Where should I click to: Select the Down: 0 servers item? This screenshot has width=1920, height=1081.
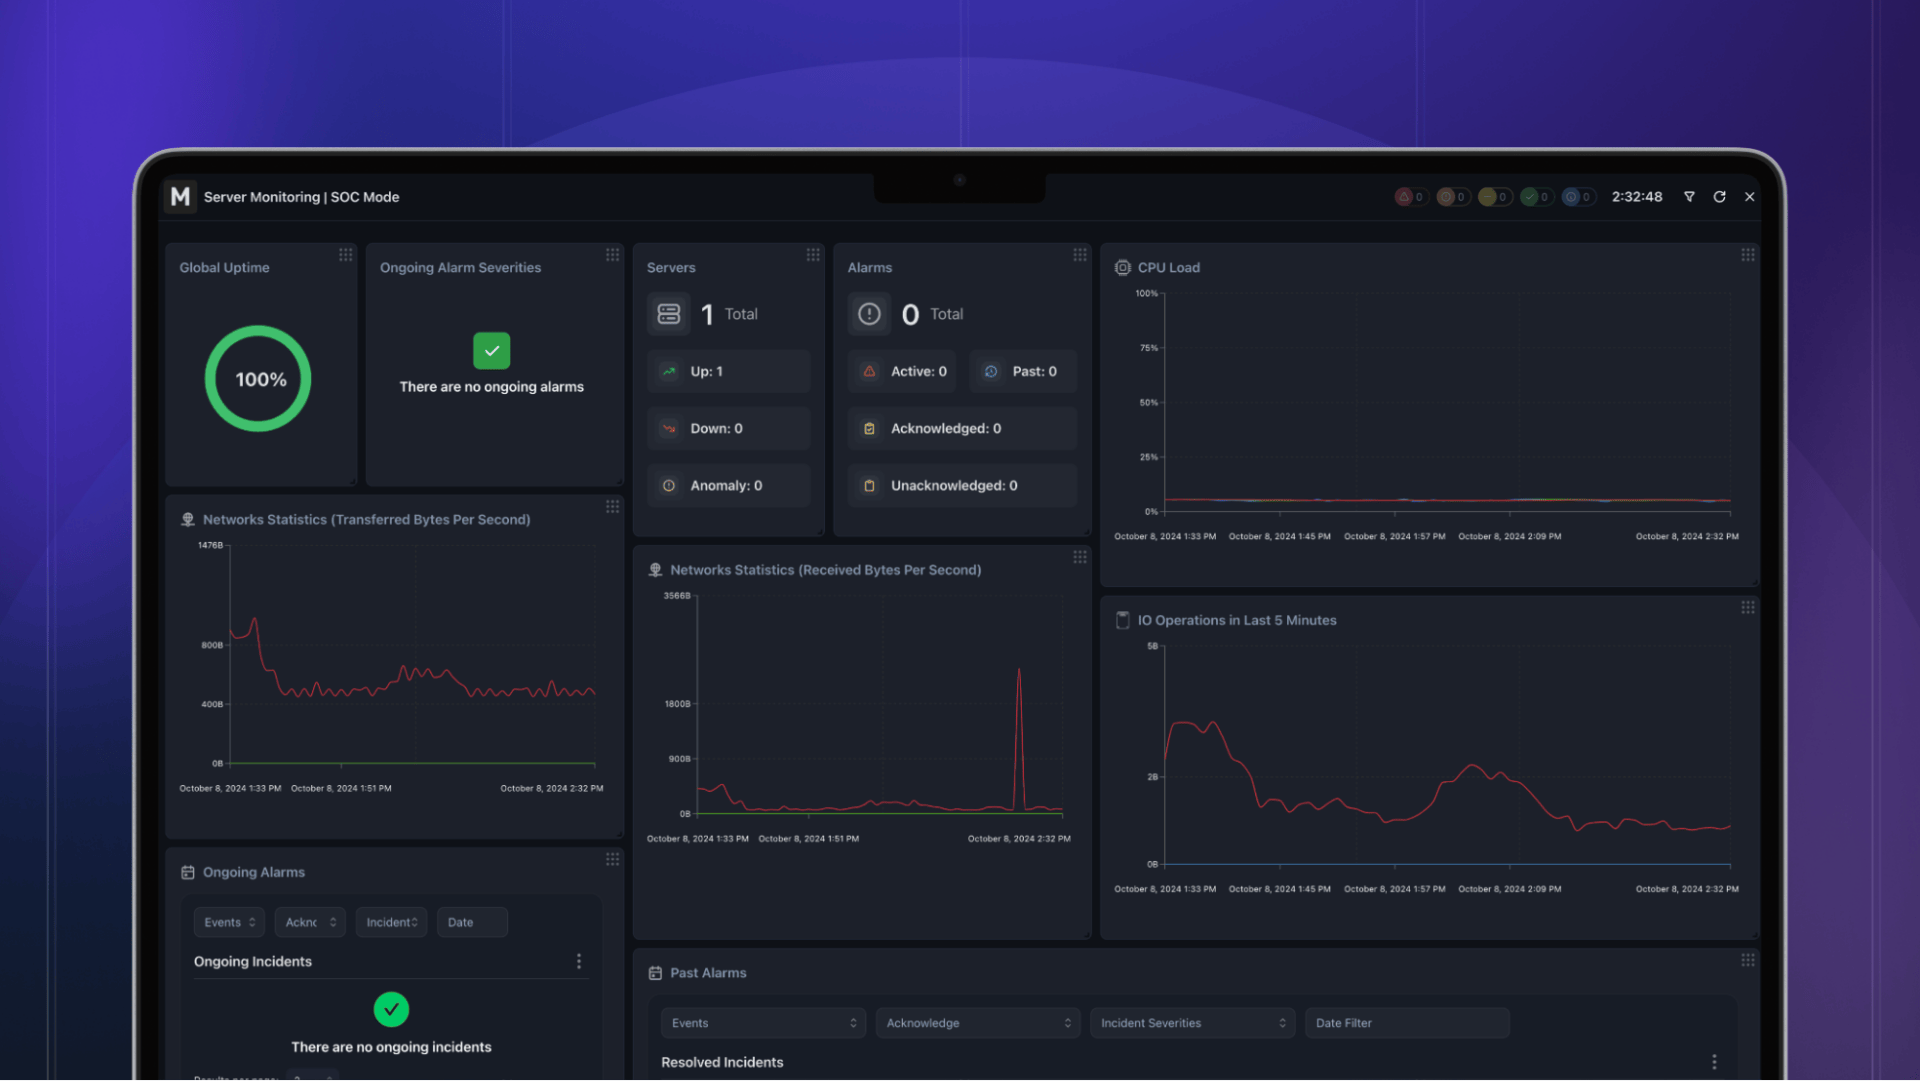(728, 428)
